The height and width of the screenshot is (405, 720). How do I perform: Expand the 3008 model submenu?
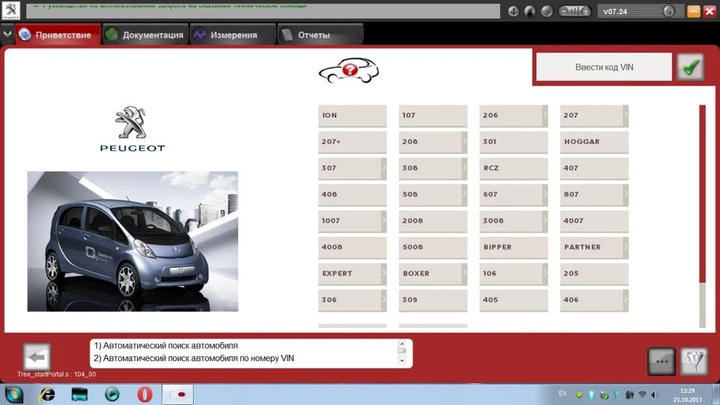545,221
